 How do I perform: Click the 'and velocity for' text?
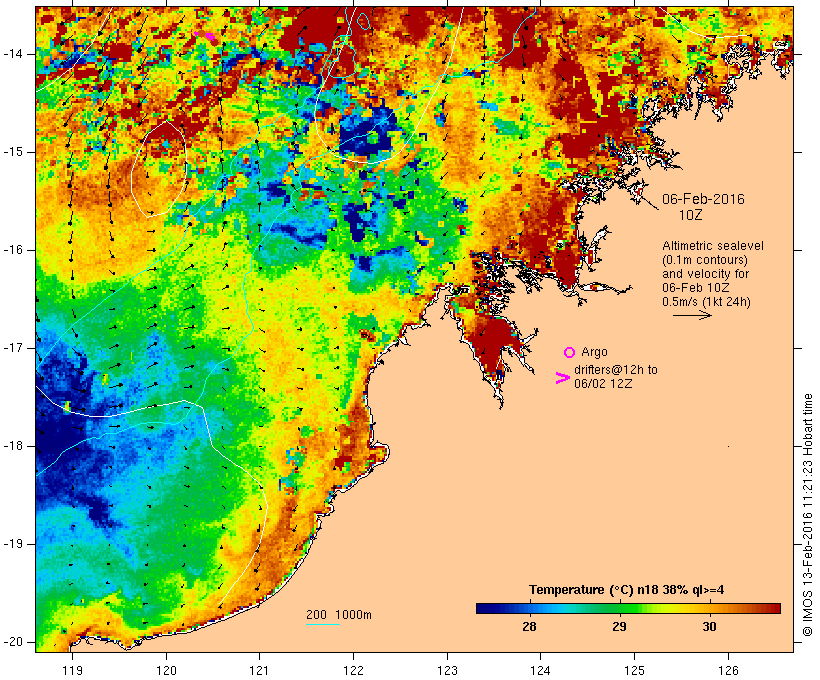point(705,274)
